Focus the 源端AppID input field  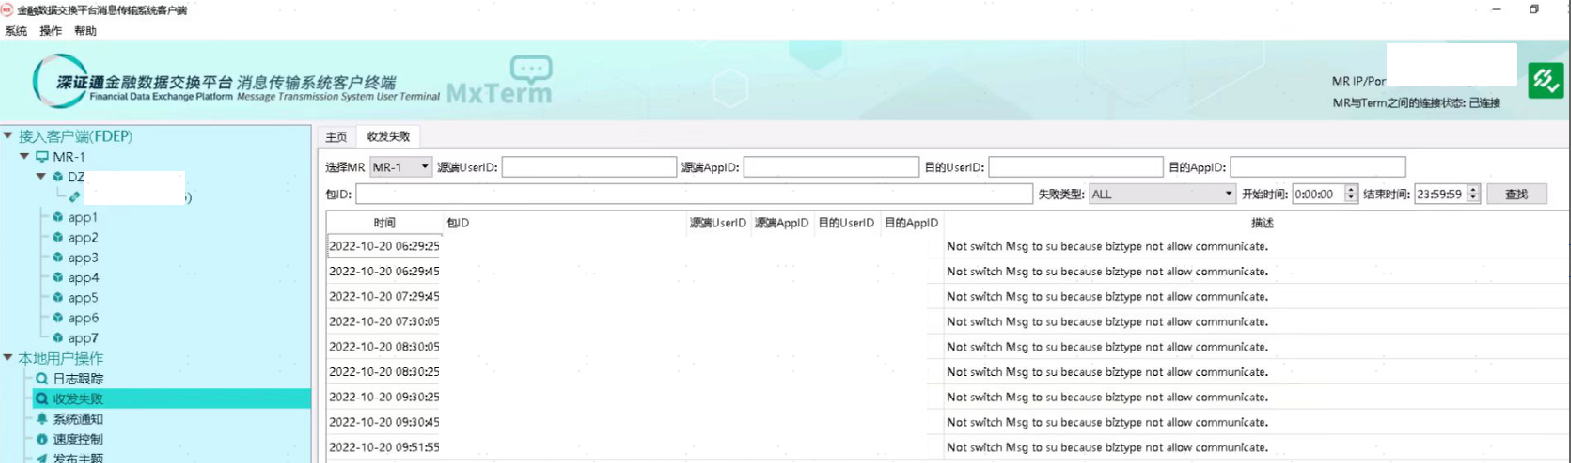click(x=831, y=167)
